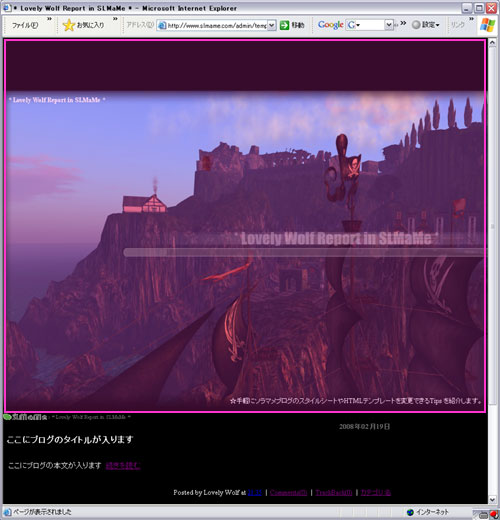Image resolution: width=500 pixels, height=520 pixels.
Task: Click the body text ここにブログの本文が入ります
Action: [x=54, y=466]
